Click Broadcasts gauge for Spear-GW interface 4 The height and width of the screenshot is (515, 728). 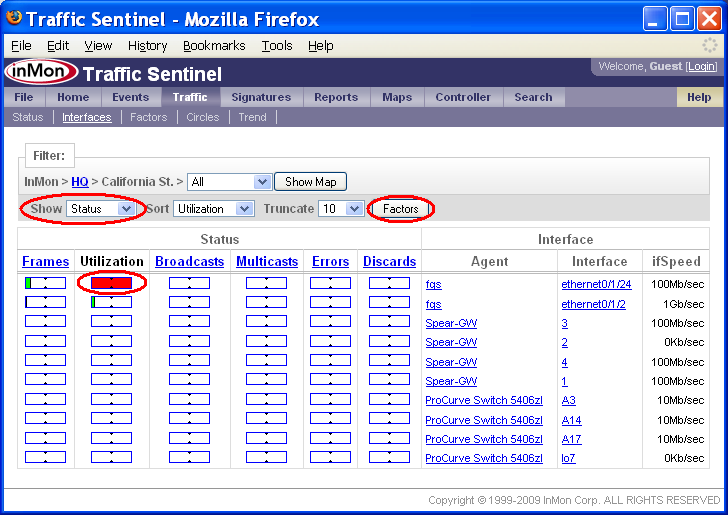tap(189, 360)
